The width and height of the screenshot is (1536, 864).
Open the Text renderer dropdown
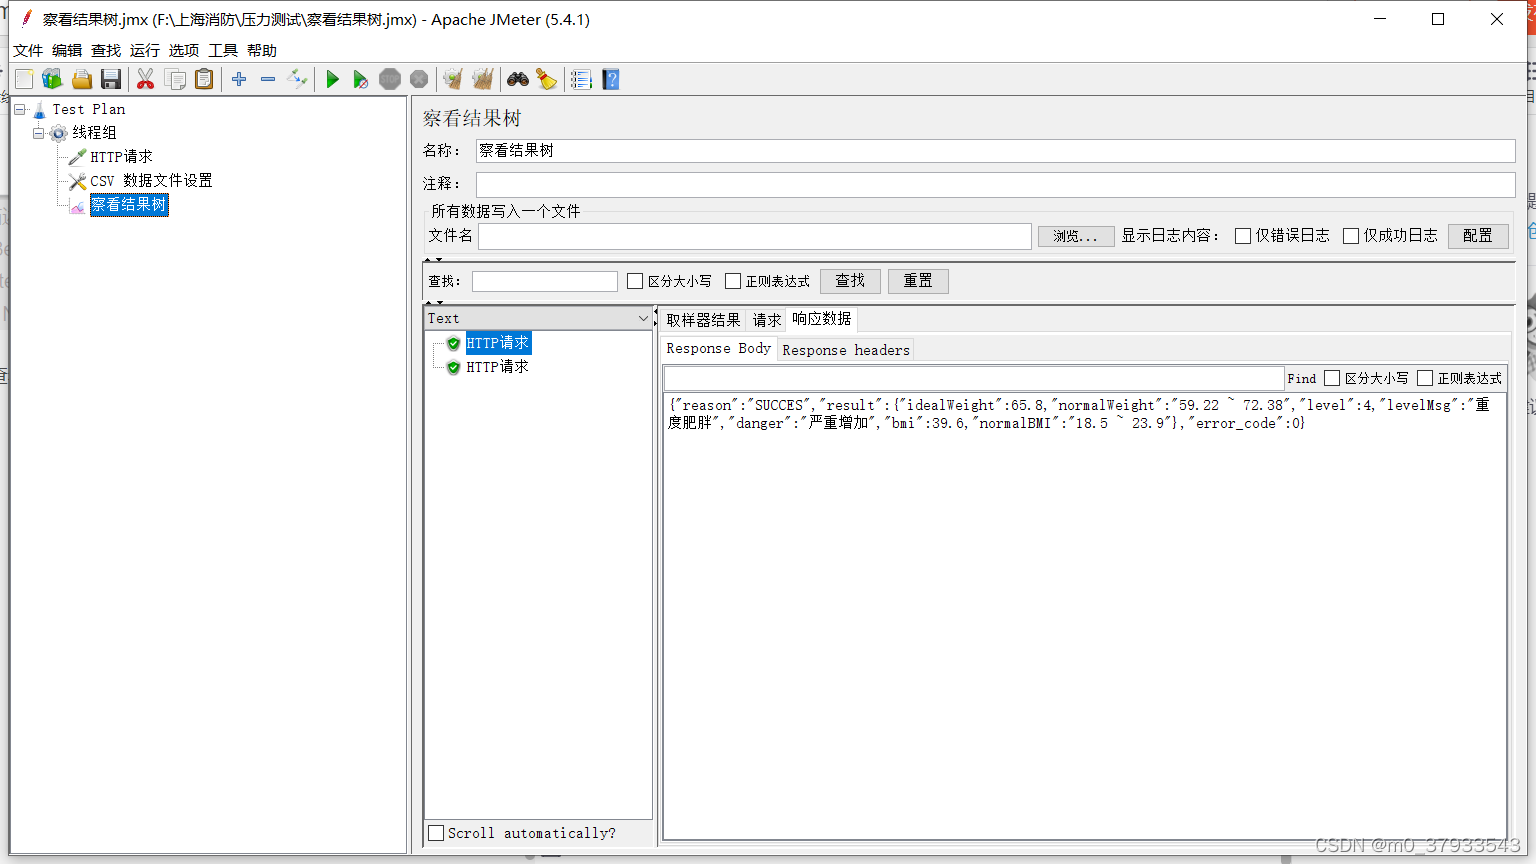(x=538, y=318)
